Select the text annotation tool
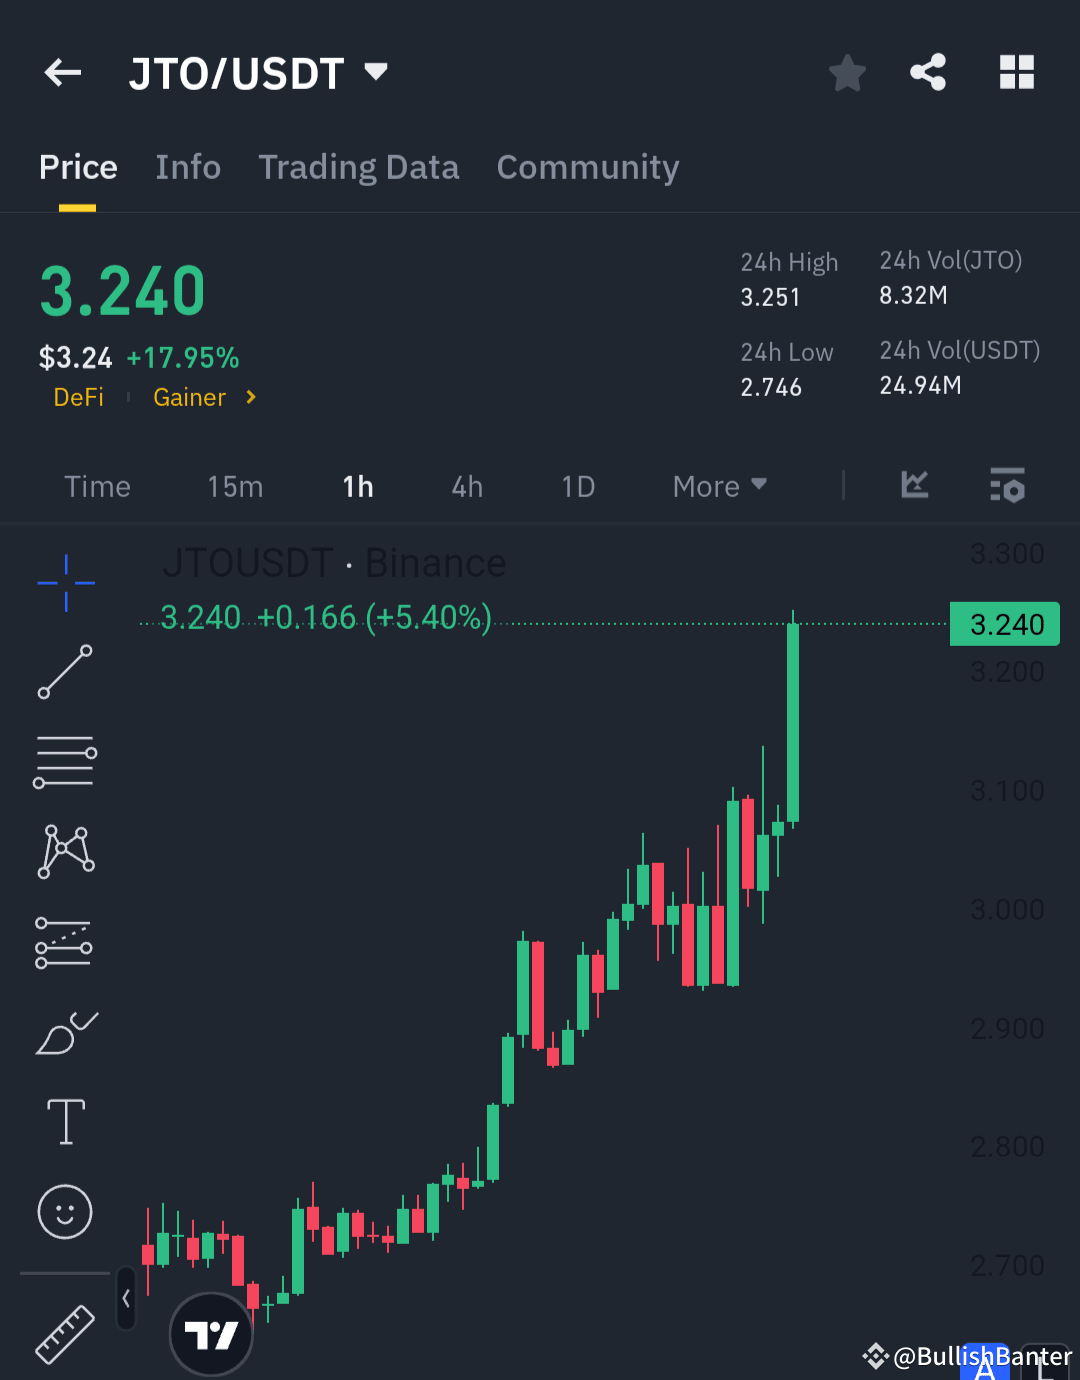Viewport: 1080px width, 1380px height. [65, 1122]
